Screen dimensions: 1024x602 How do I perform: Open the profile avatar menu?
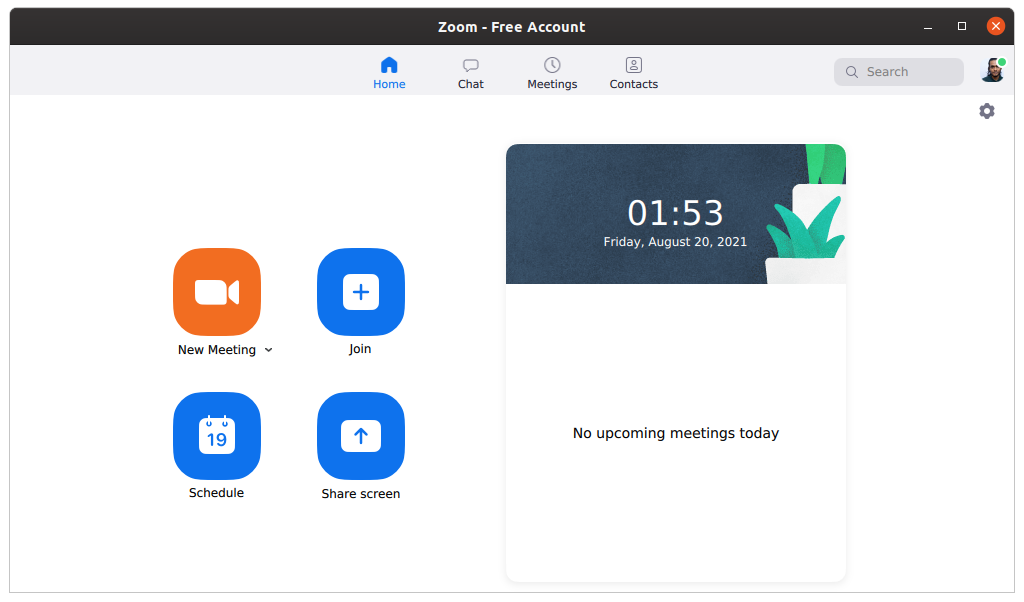click(x=992, y=70)
